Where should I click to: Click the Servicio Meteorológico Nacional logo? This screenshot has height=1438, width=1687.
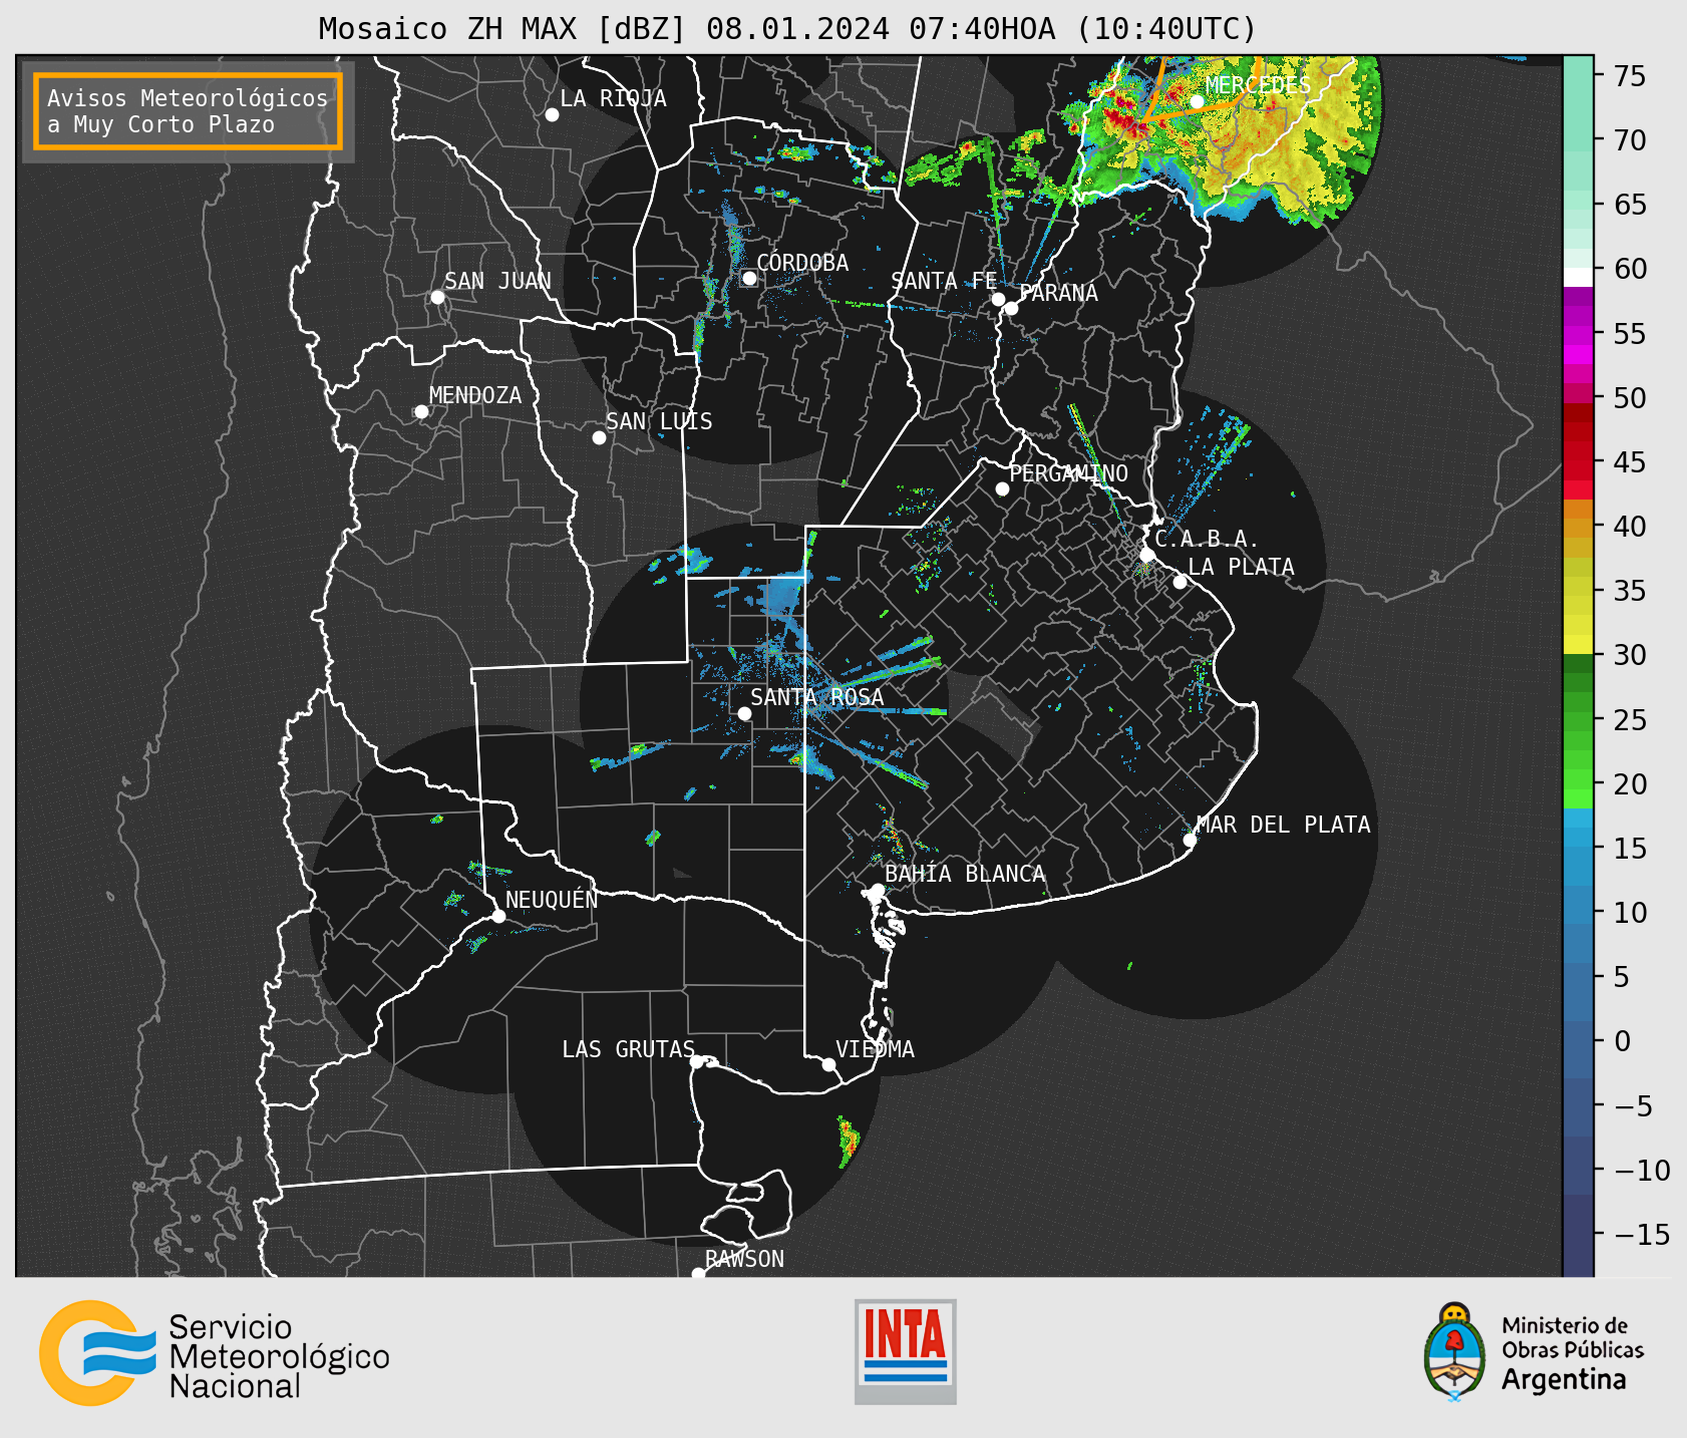tap(214, 1354)
